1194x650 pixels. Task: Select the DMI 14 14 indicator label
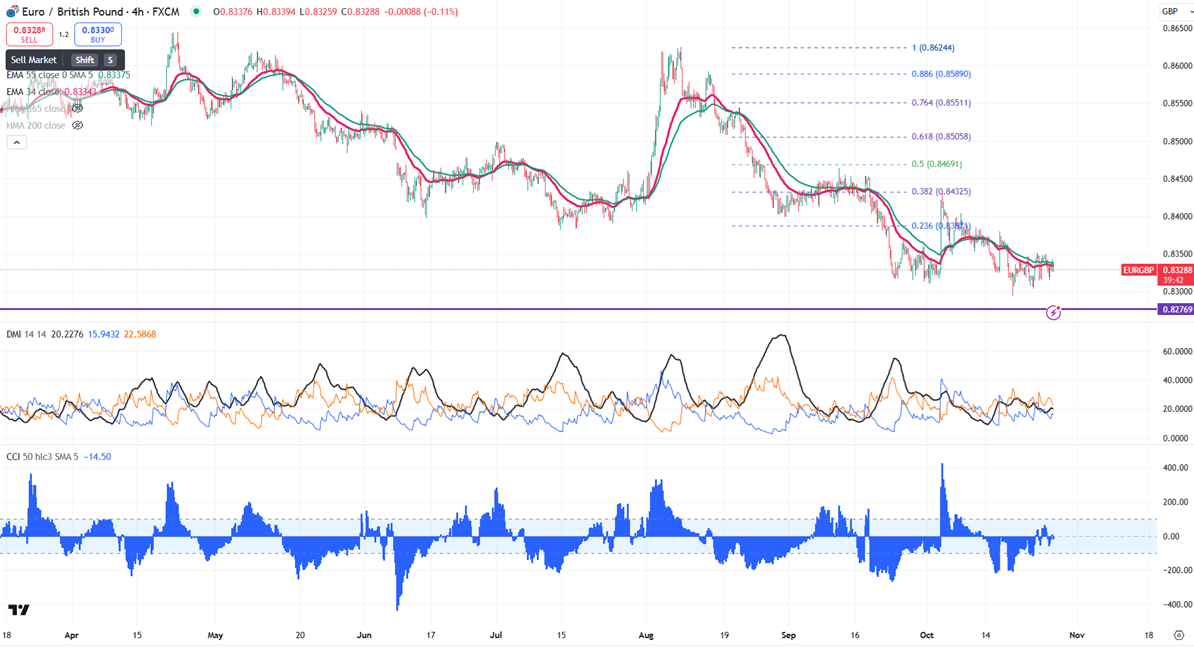coord(27,334)
